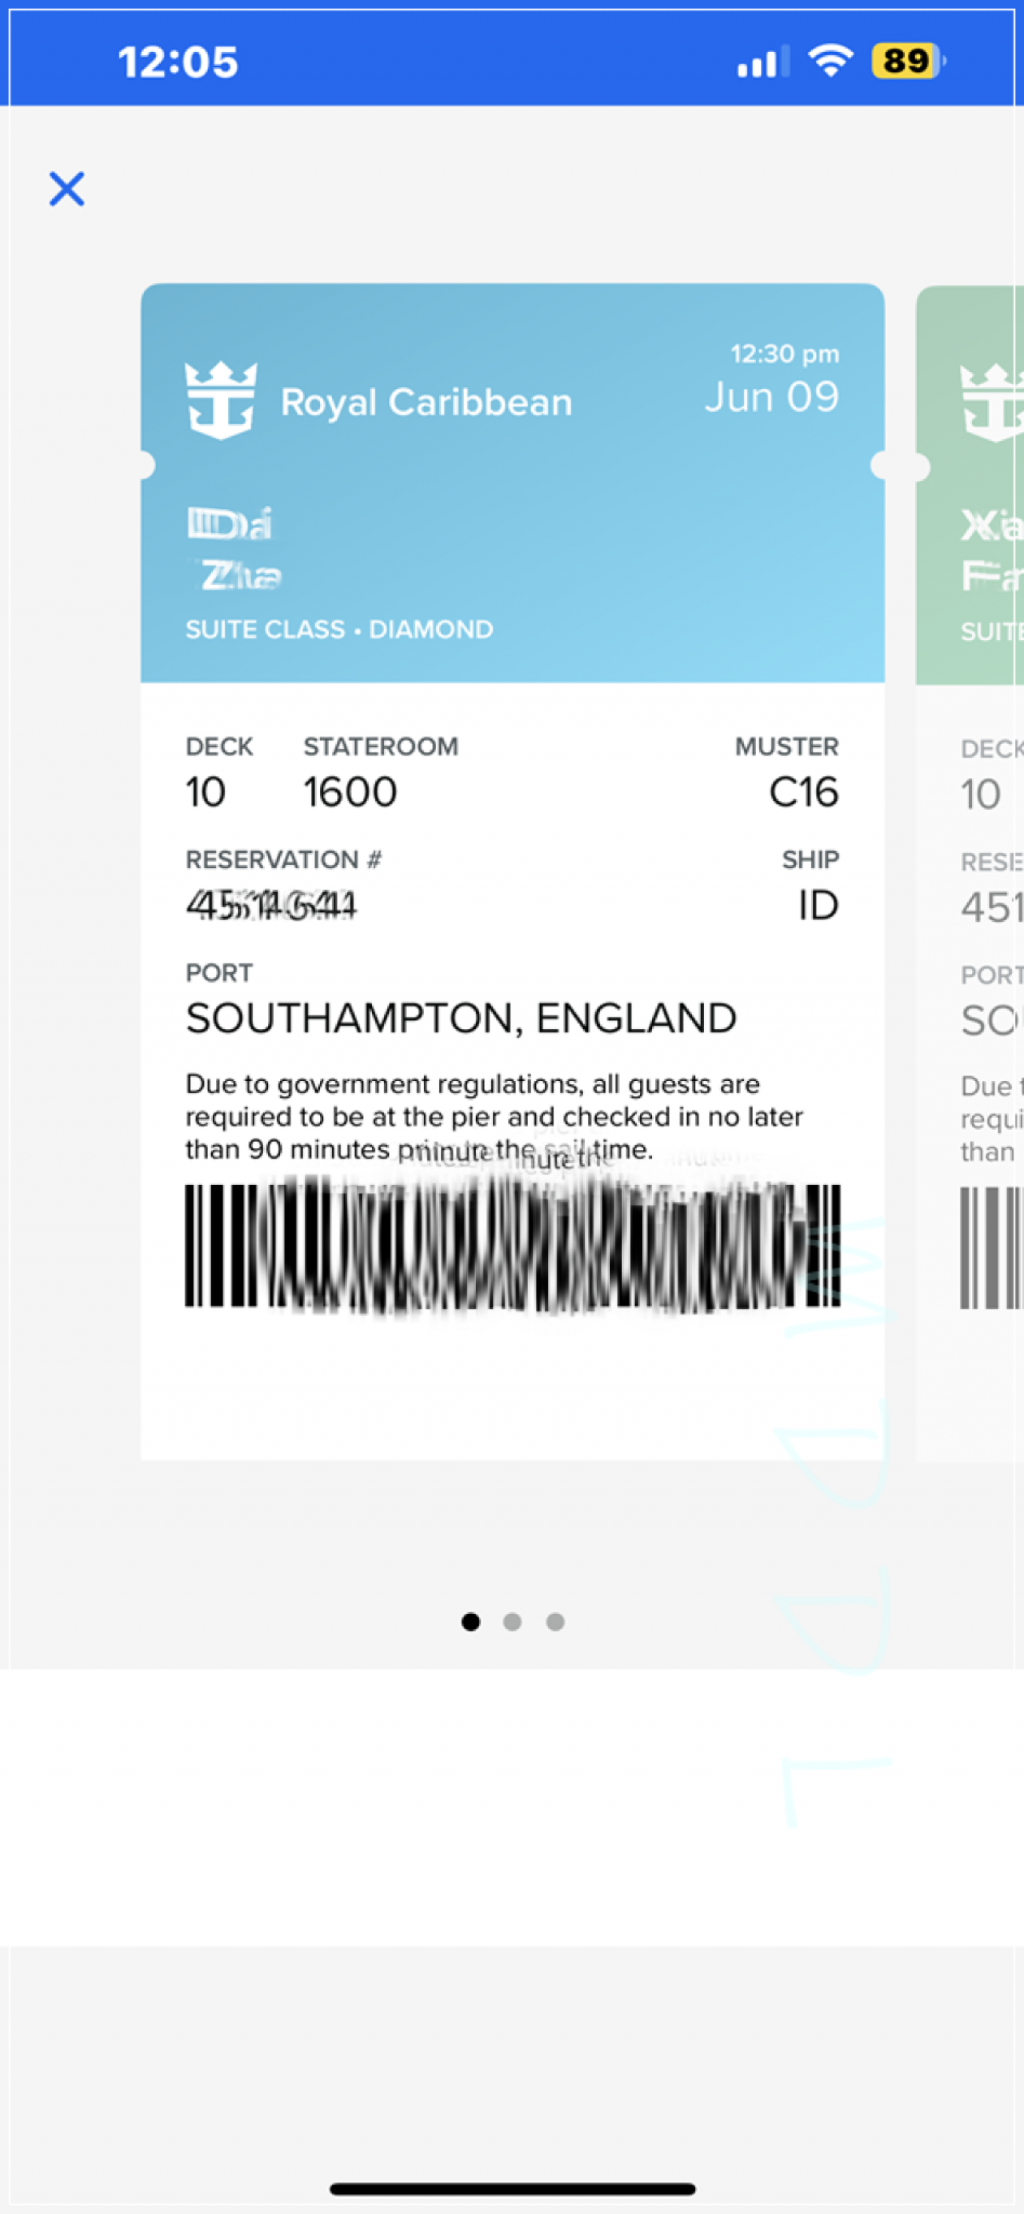Tap the Suite Class Diamond label
The width and height of the screenshot is (1024, 2214).
339,629
